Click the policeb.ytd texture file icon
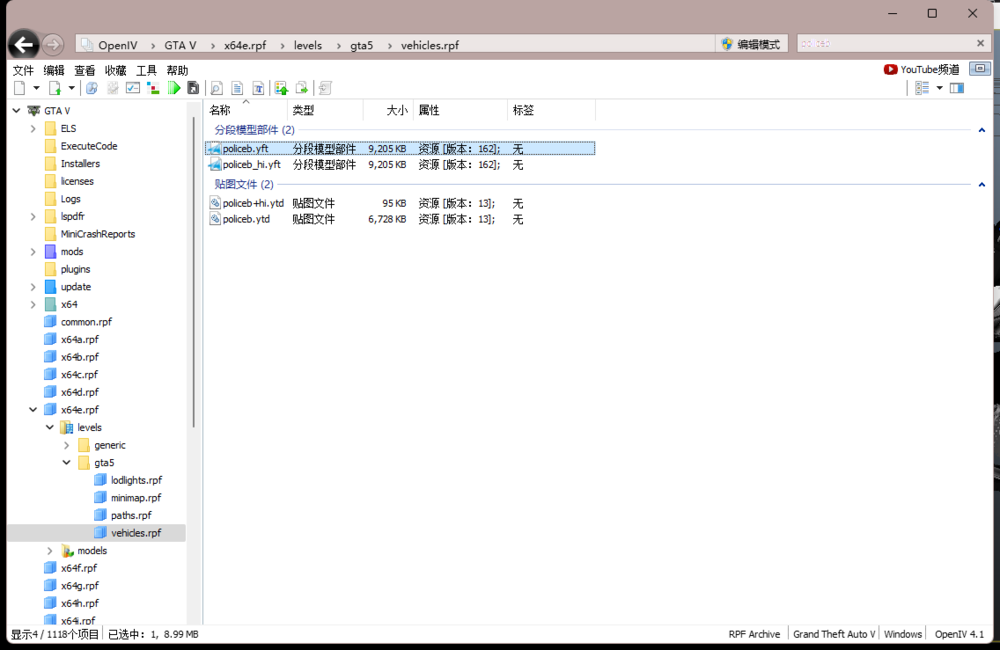1000x650 pixels. (214, 219)
